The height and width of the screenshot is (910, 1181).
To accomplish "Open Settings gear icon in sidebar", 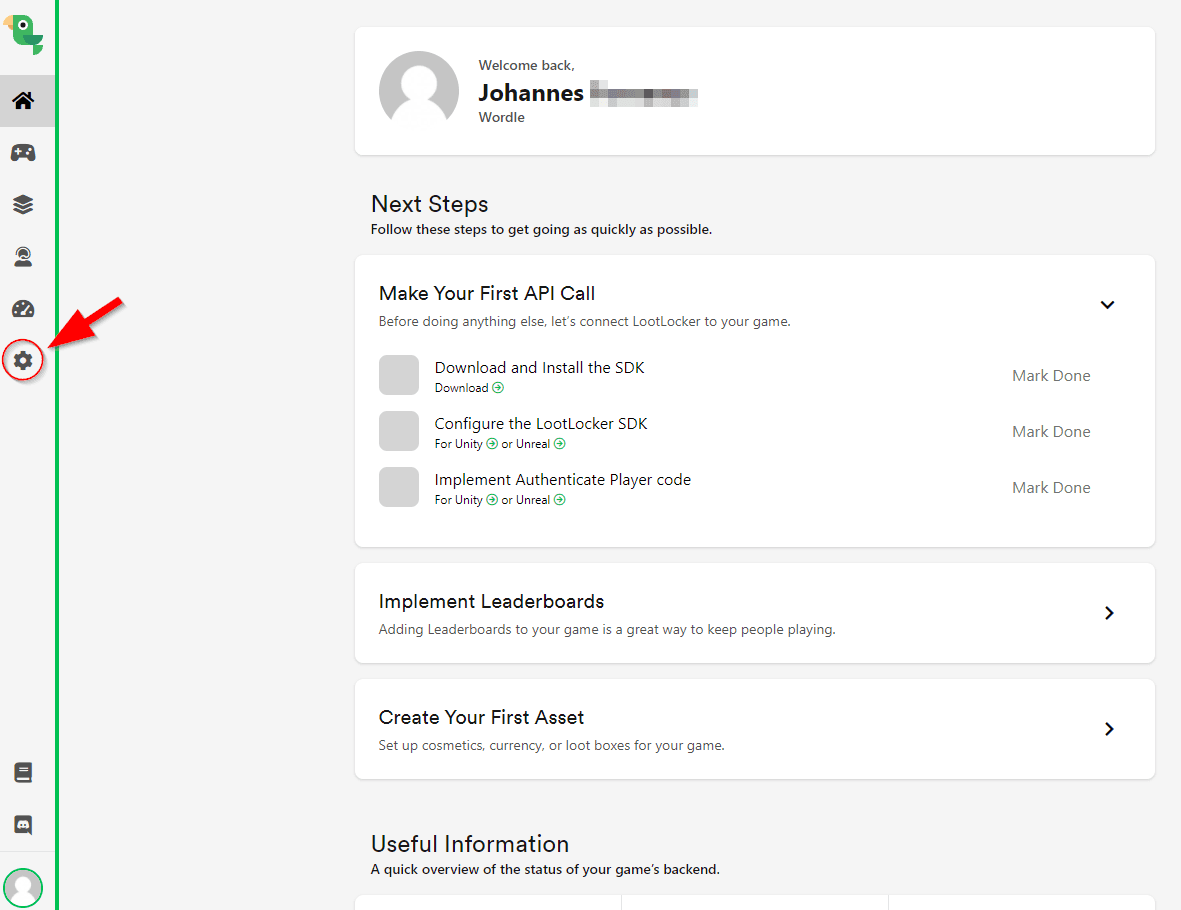I will tap(23, 360).
